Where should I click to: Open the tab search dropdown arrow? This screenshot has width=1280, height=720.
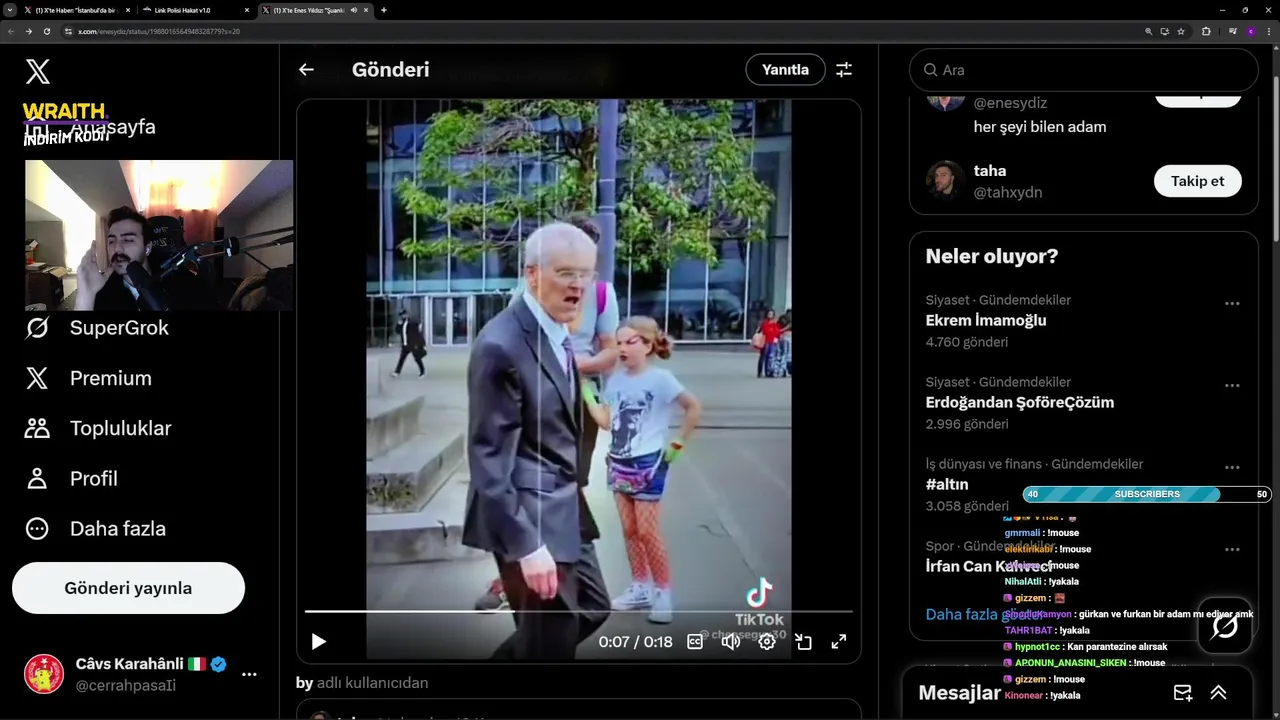[9, 10]
